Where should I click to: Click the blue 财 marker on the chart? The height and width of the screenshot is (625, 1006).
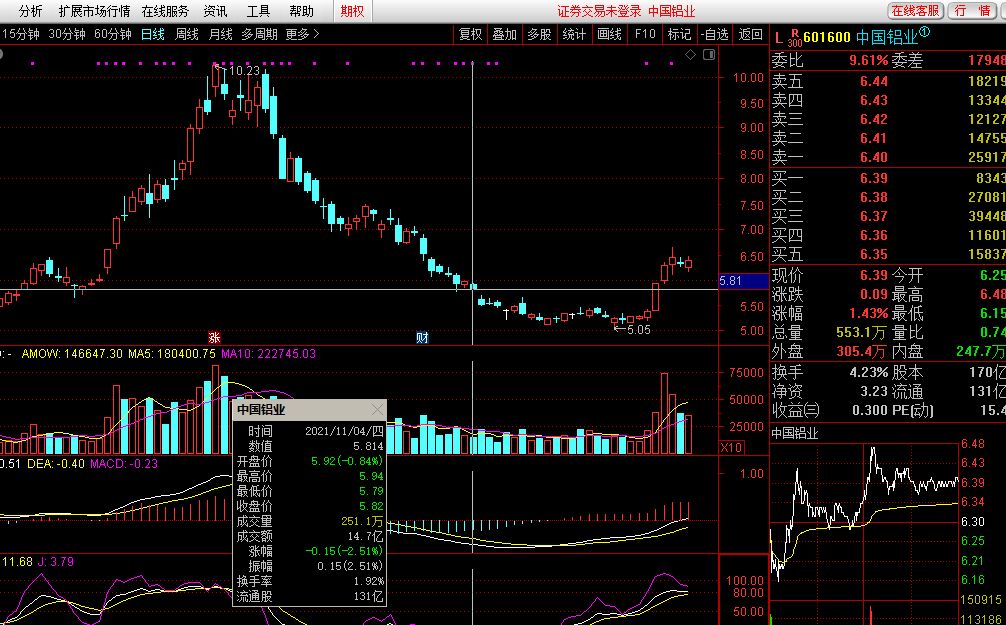click(422, 338)
